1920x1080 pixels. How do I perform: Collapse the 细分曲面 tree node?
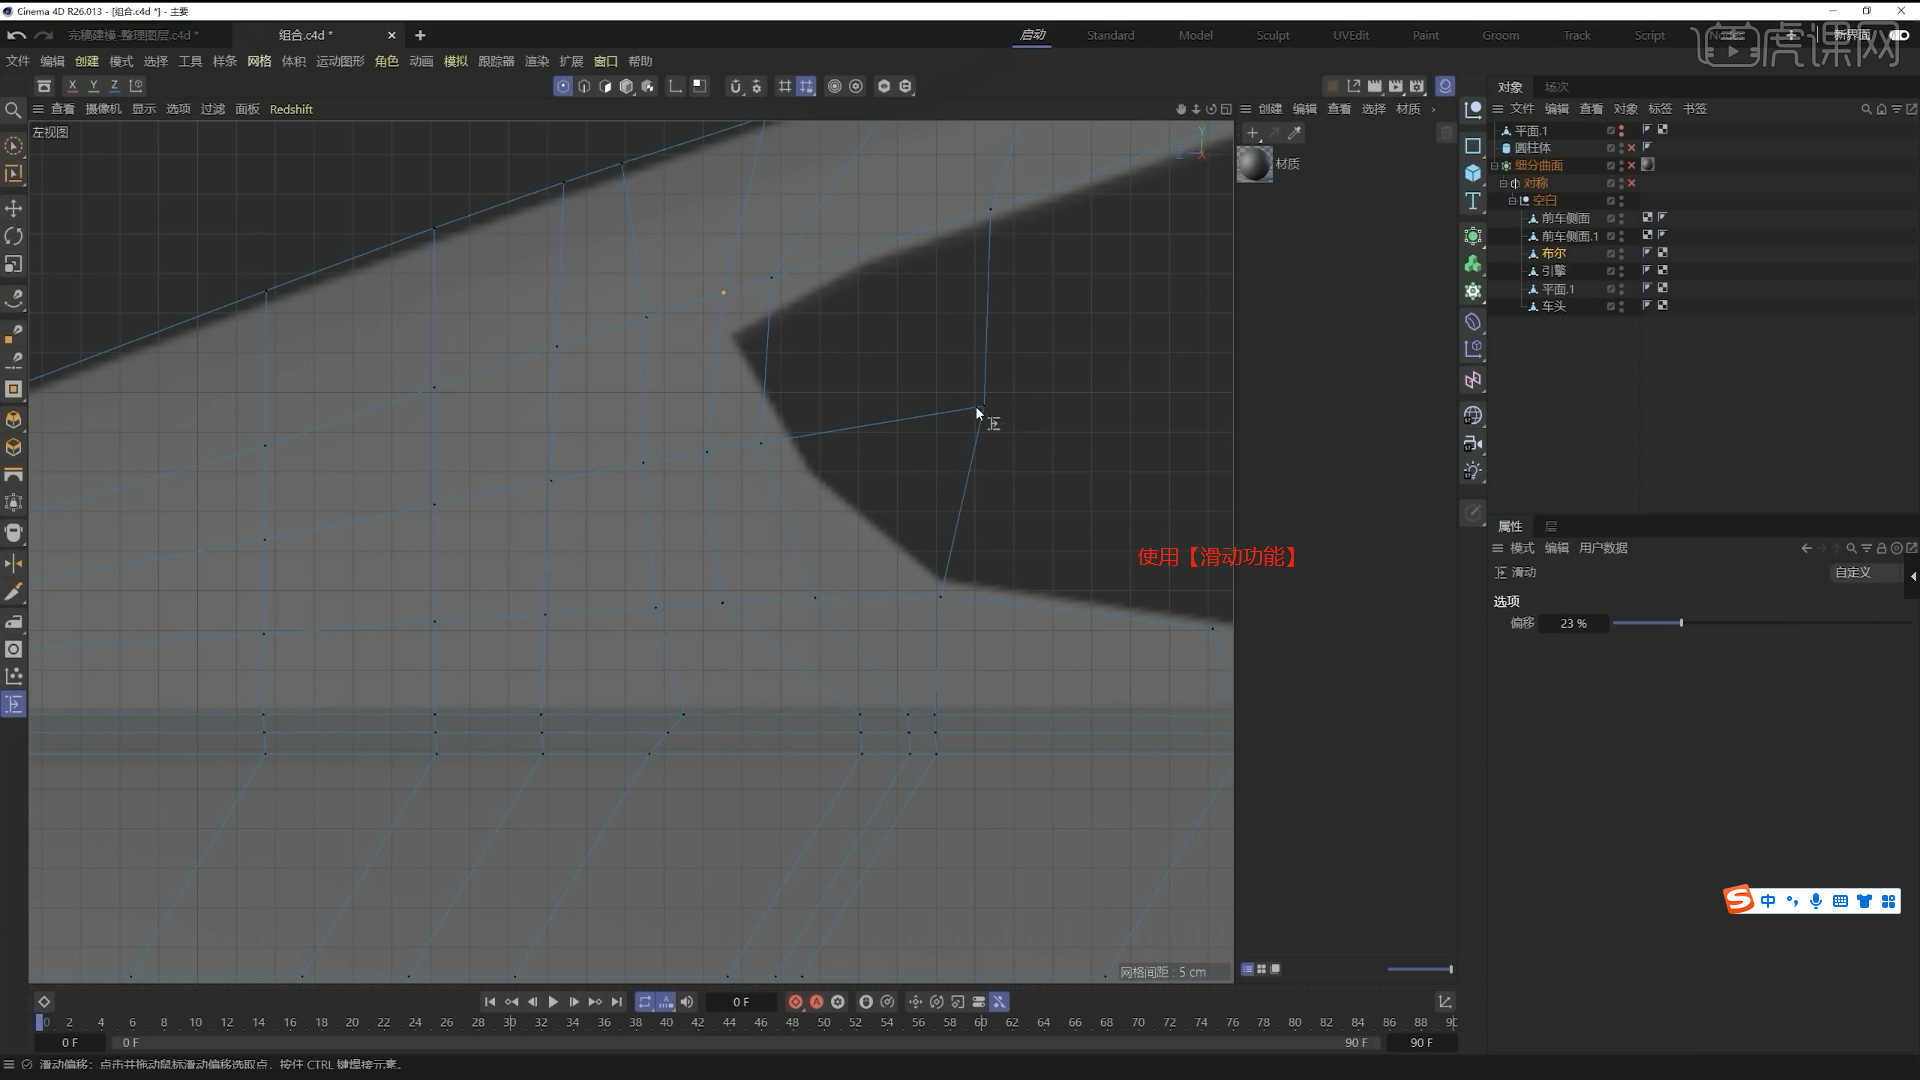1495,166
